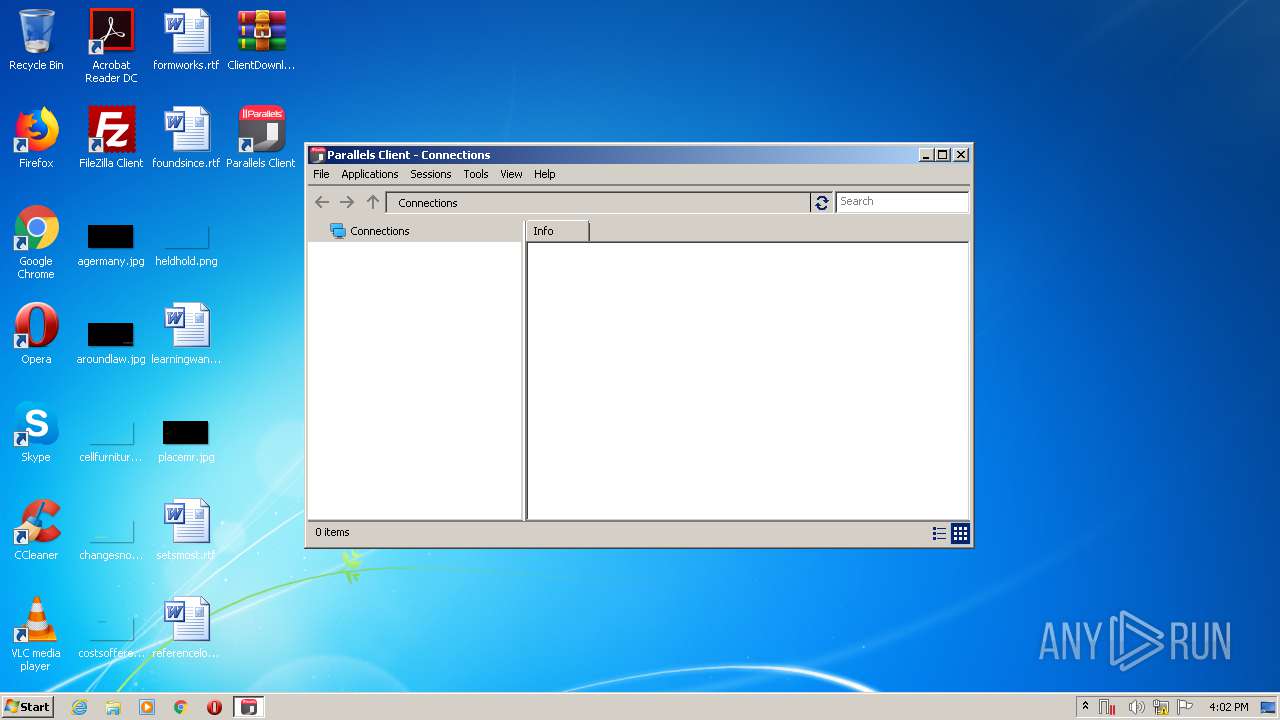This screenshot has height=720, width=1280.
Task: Click the Connections address bar
Action: point(598,202)
